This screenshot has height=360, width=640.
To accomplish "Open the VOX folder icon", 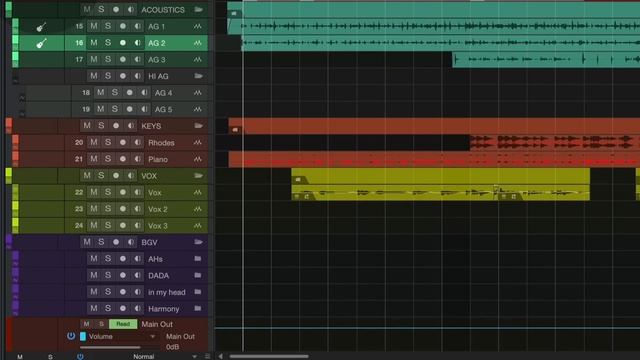I will click(198, 176).
